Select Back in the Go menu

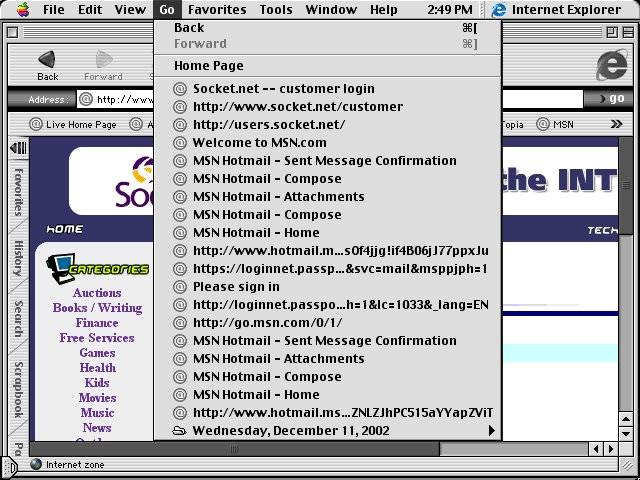click(189, 28)
